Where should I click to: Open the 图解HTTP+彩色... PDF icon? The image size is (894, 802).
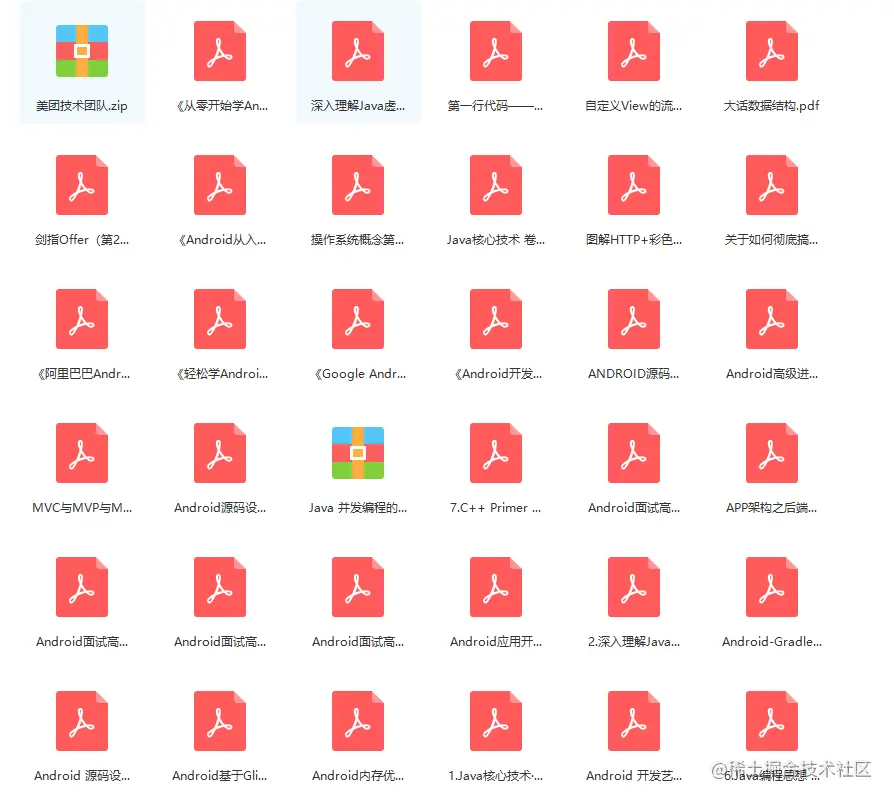click(633, 185)
